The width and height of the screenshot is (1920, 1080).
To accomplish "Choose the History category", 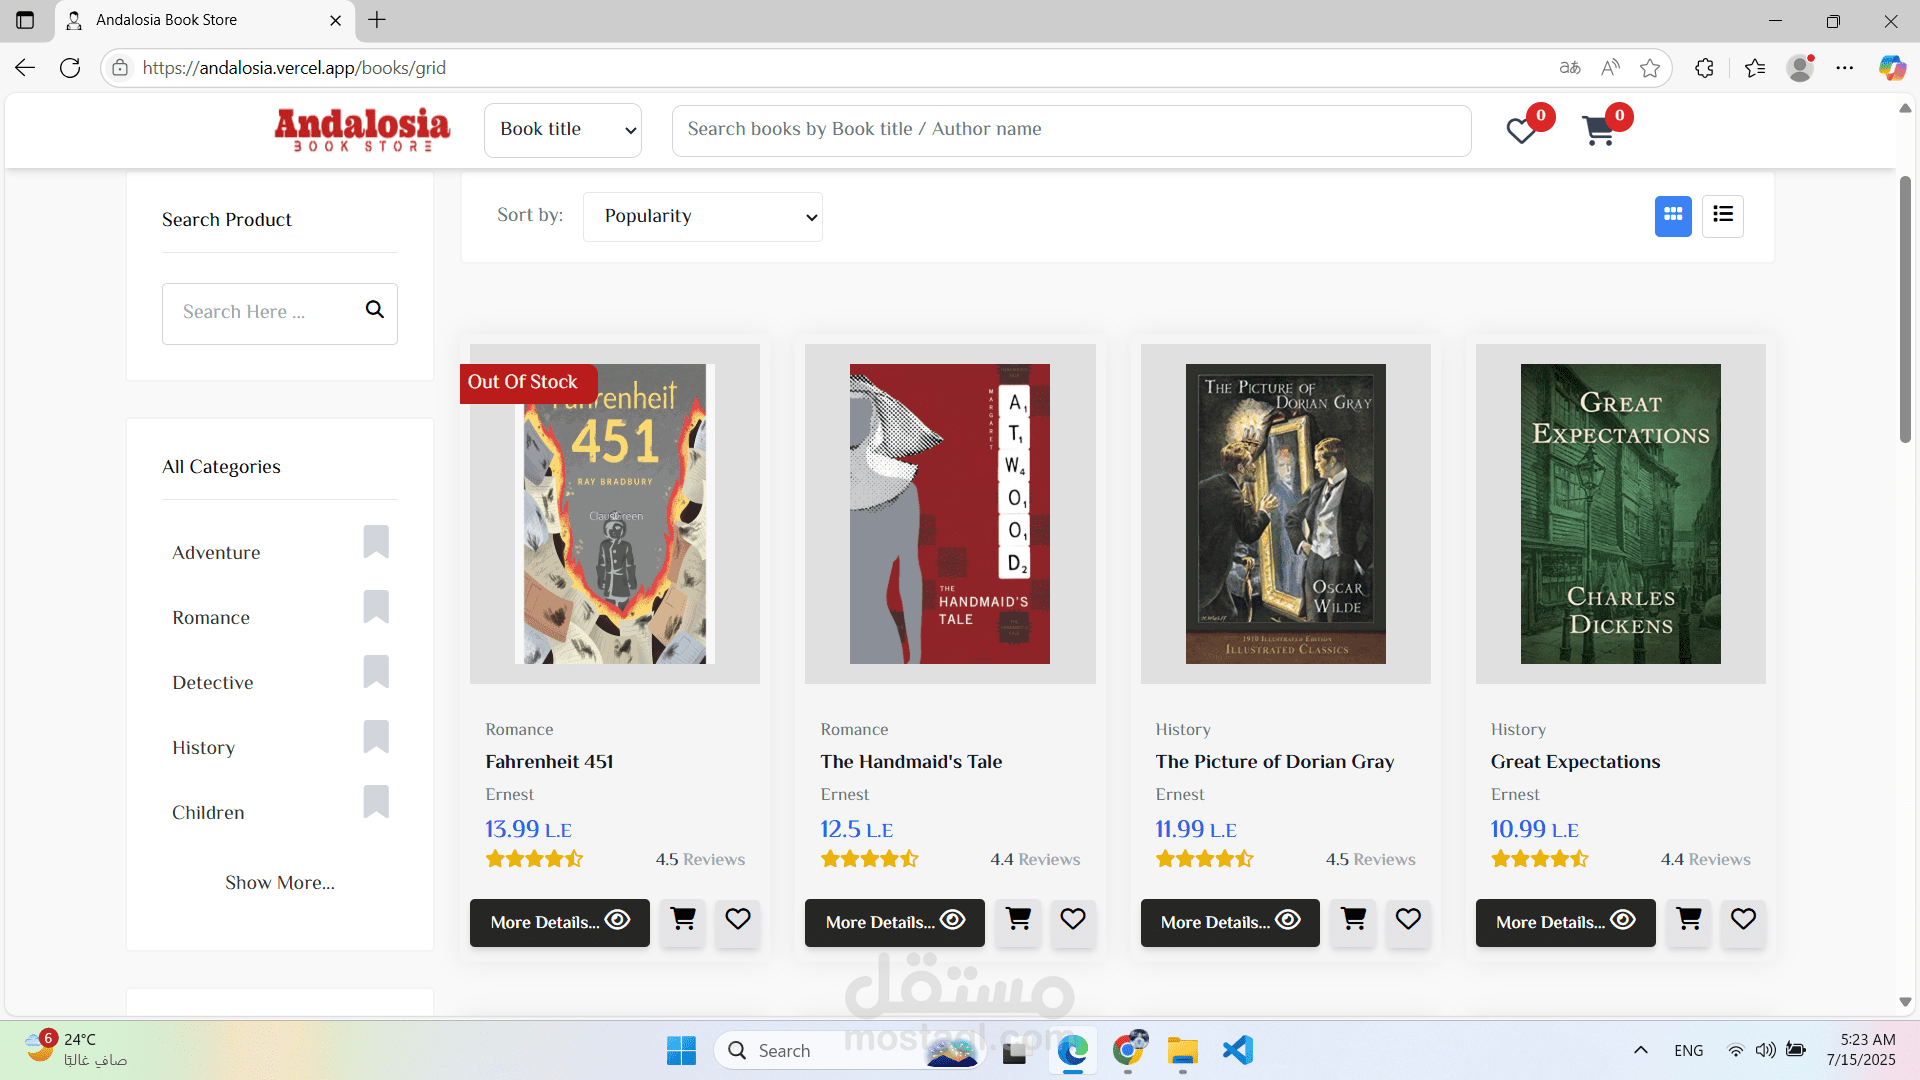I will (x=204, y=748).
